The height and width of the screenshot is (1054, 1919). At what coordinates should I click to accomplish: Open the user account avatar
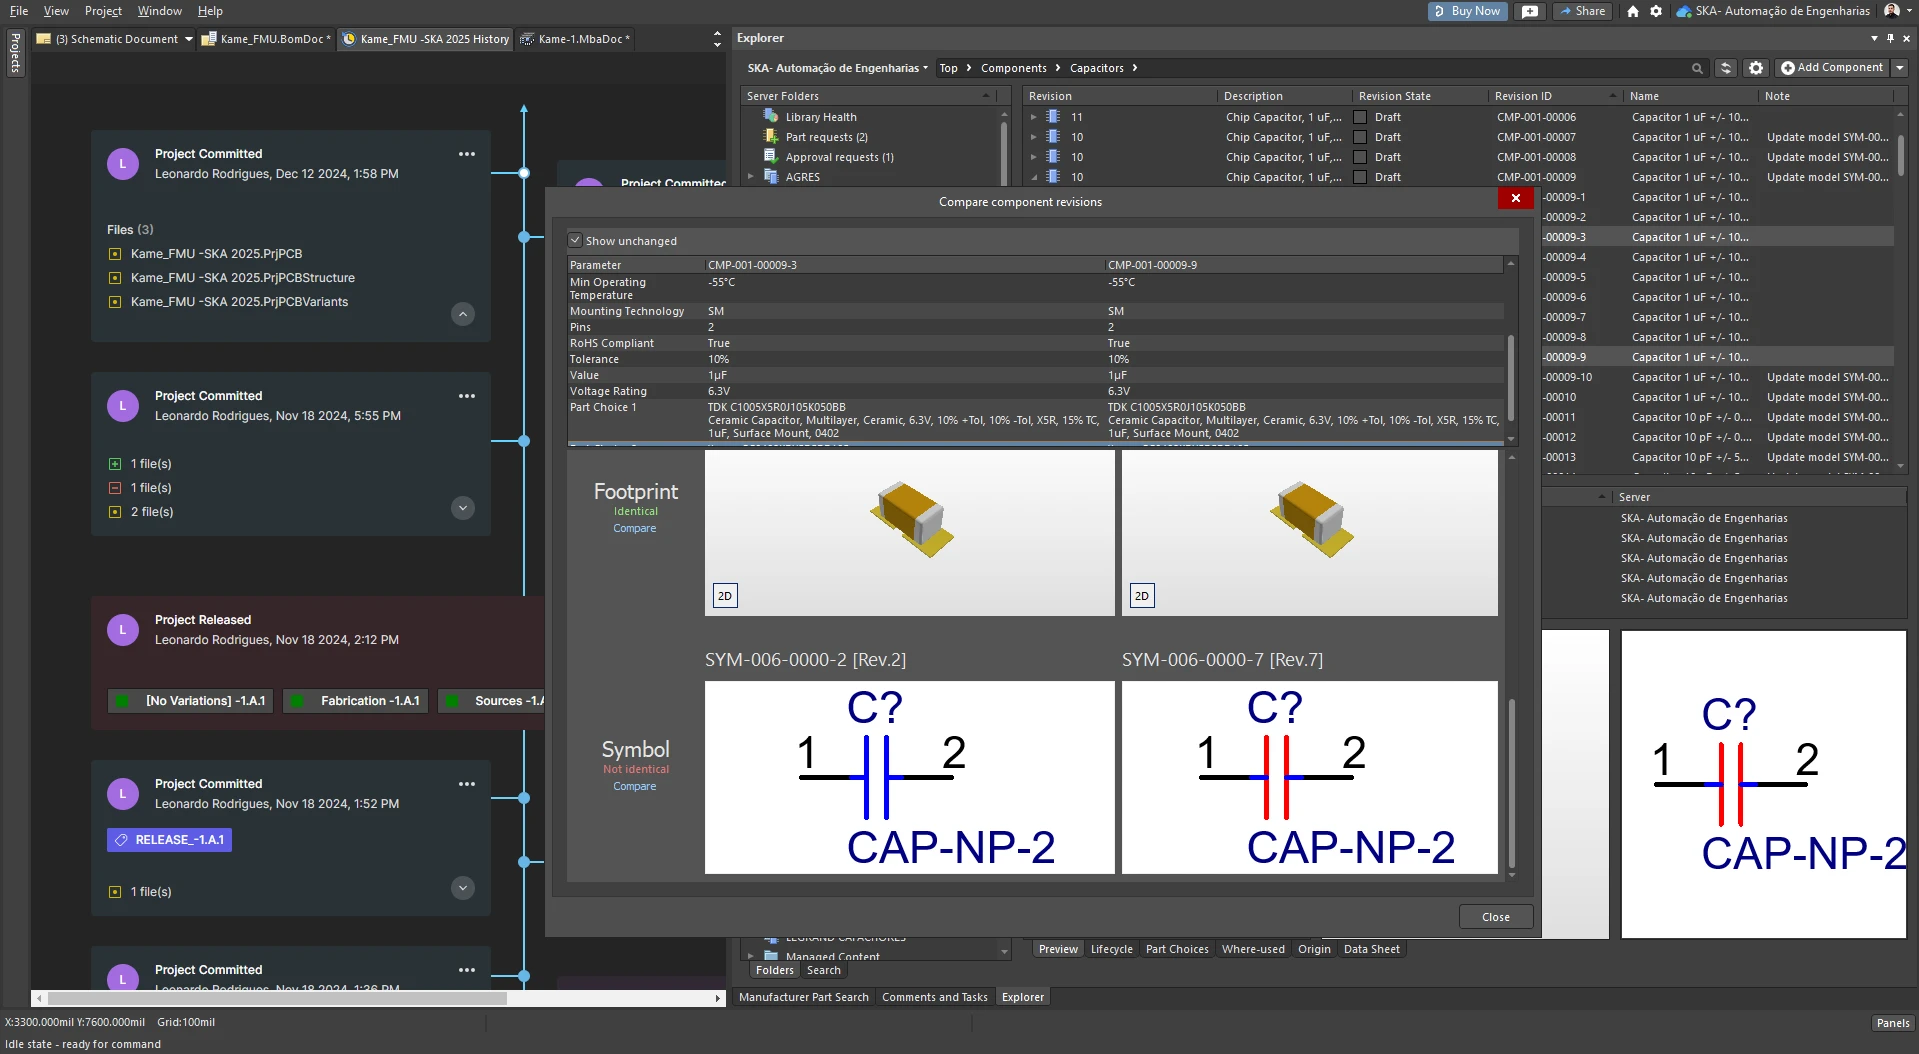(x=1892, y=11)
